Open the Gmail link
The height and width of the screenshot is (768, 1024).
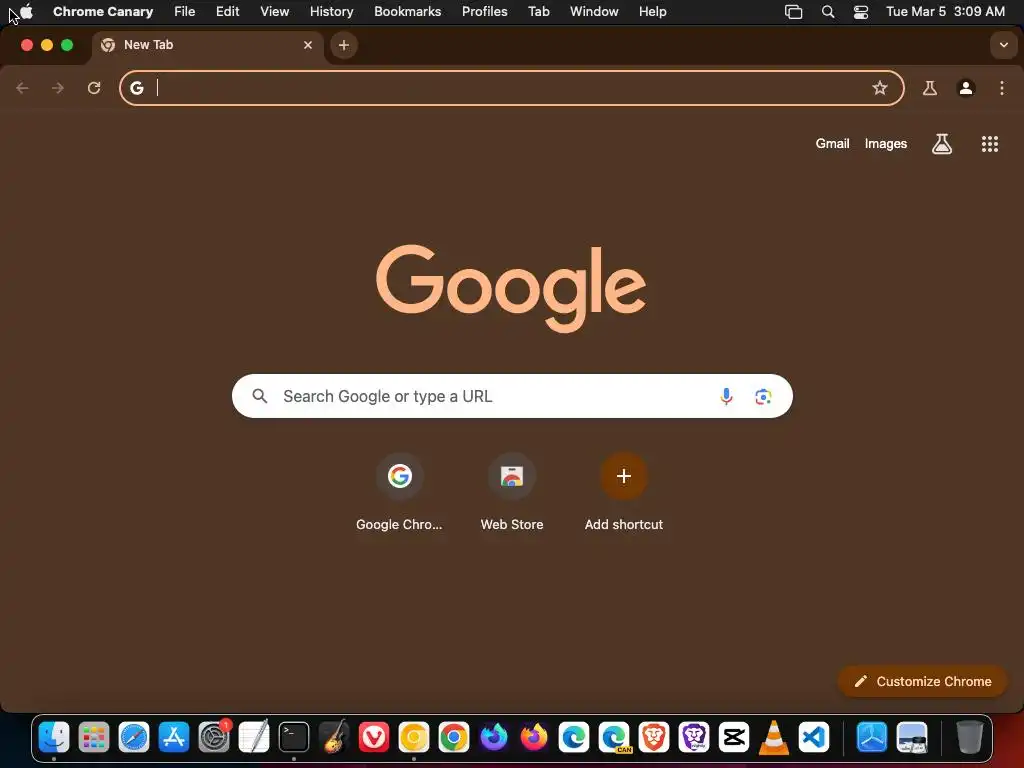(x=832, y=144)
